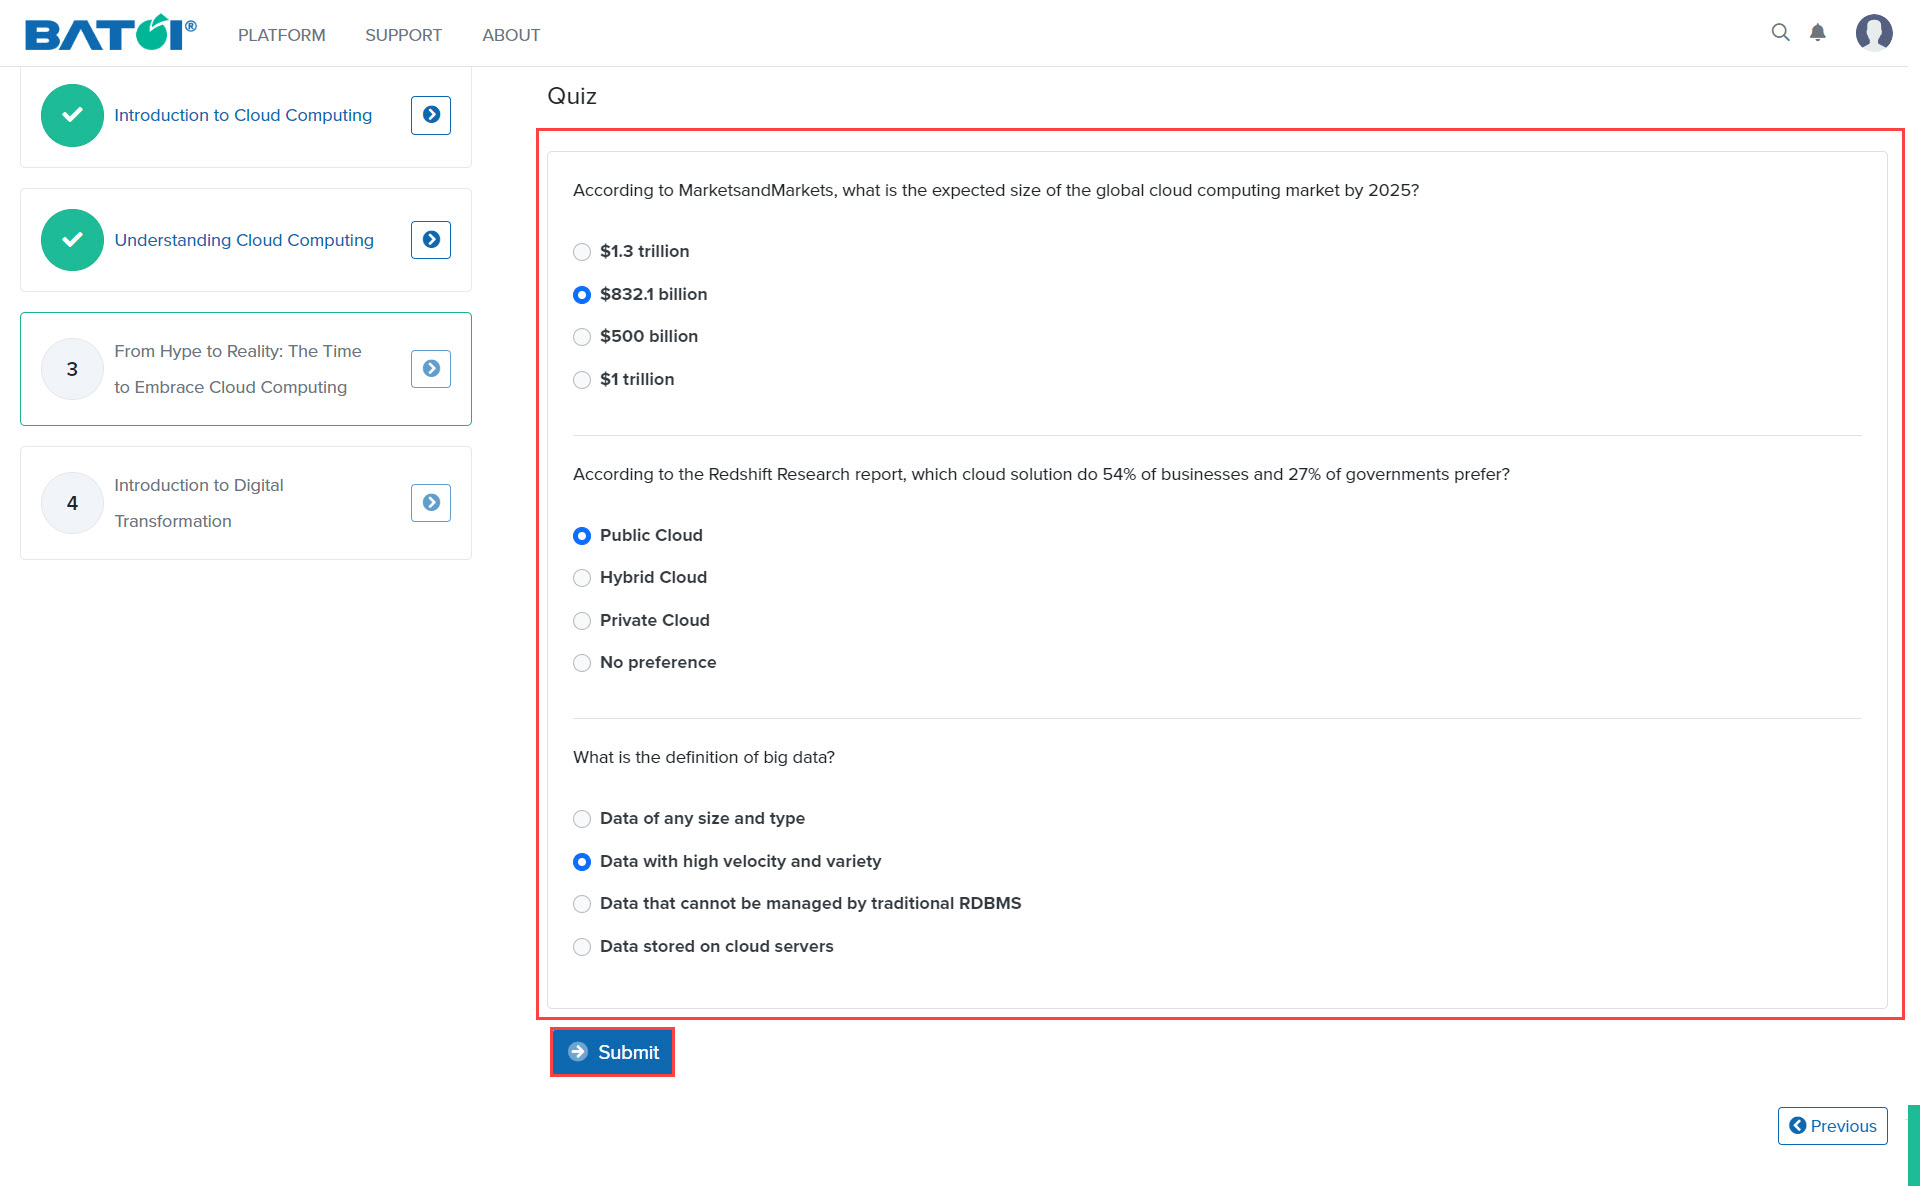Click the PLATFORM menu item
The height and width of the screenshot is (1186, 1920).
pos(278,34)
